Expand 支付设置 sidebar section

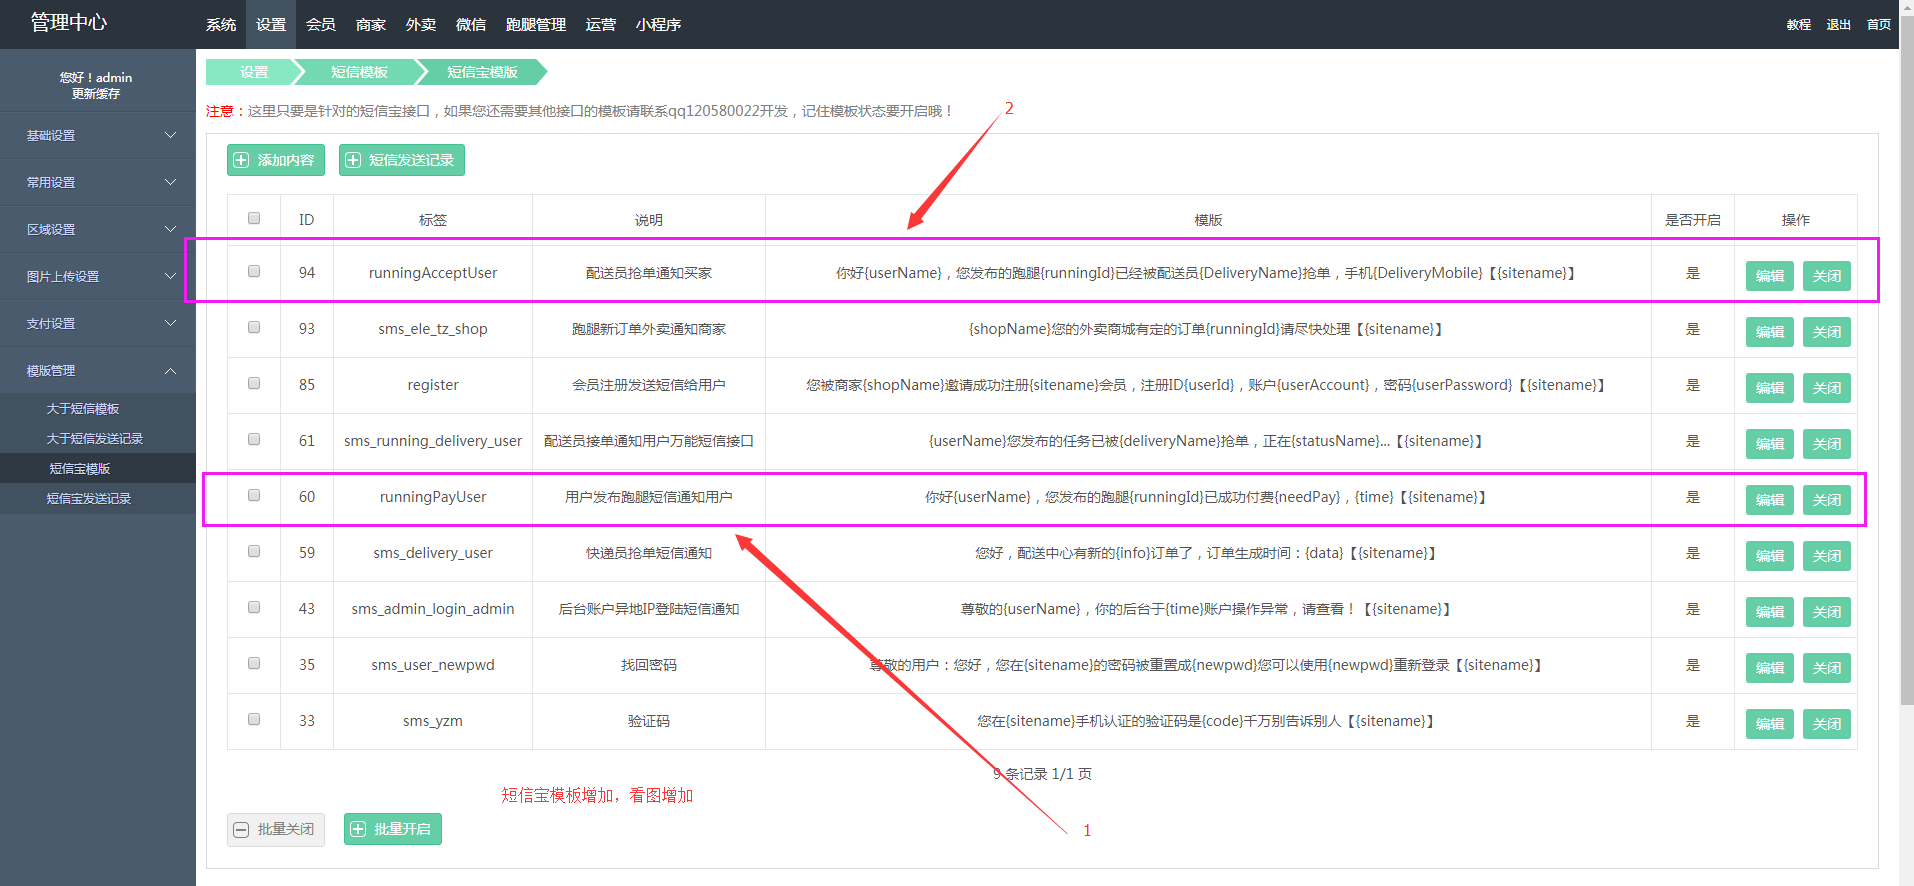tap(98, 323)
